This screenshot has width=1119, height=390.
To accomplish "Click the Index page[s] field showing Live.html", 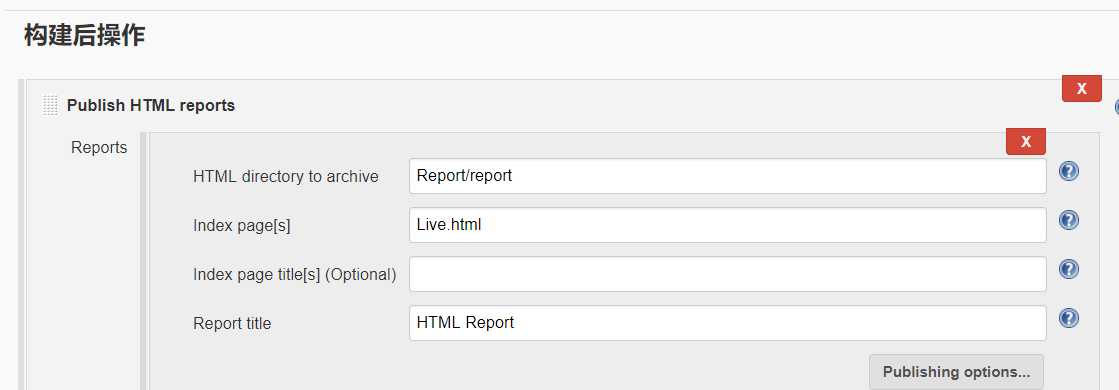I will [727, 225].
